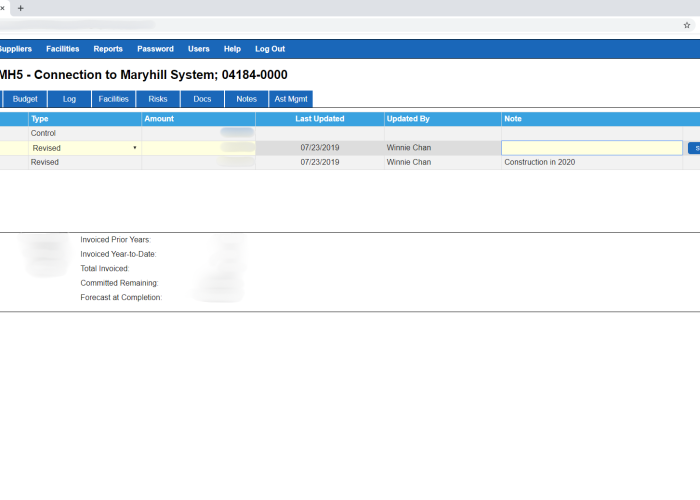Image resolution: width=700 pixels, height=500 pixels.
Task: Click the Total Invoiced label
Action: 104,268
